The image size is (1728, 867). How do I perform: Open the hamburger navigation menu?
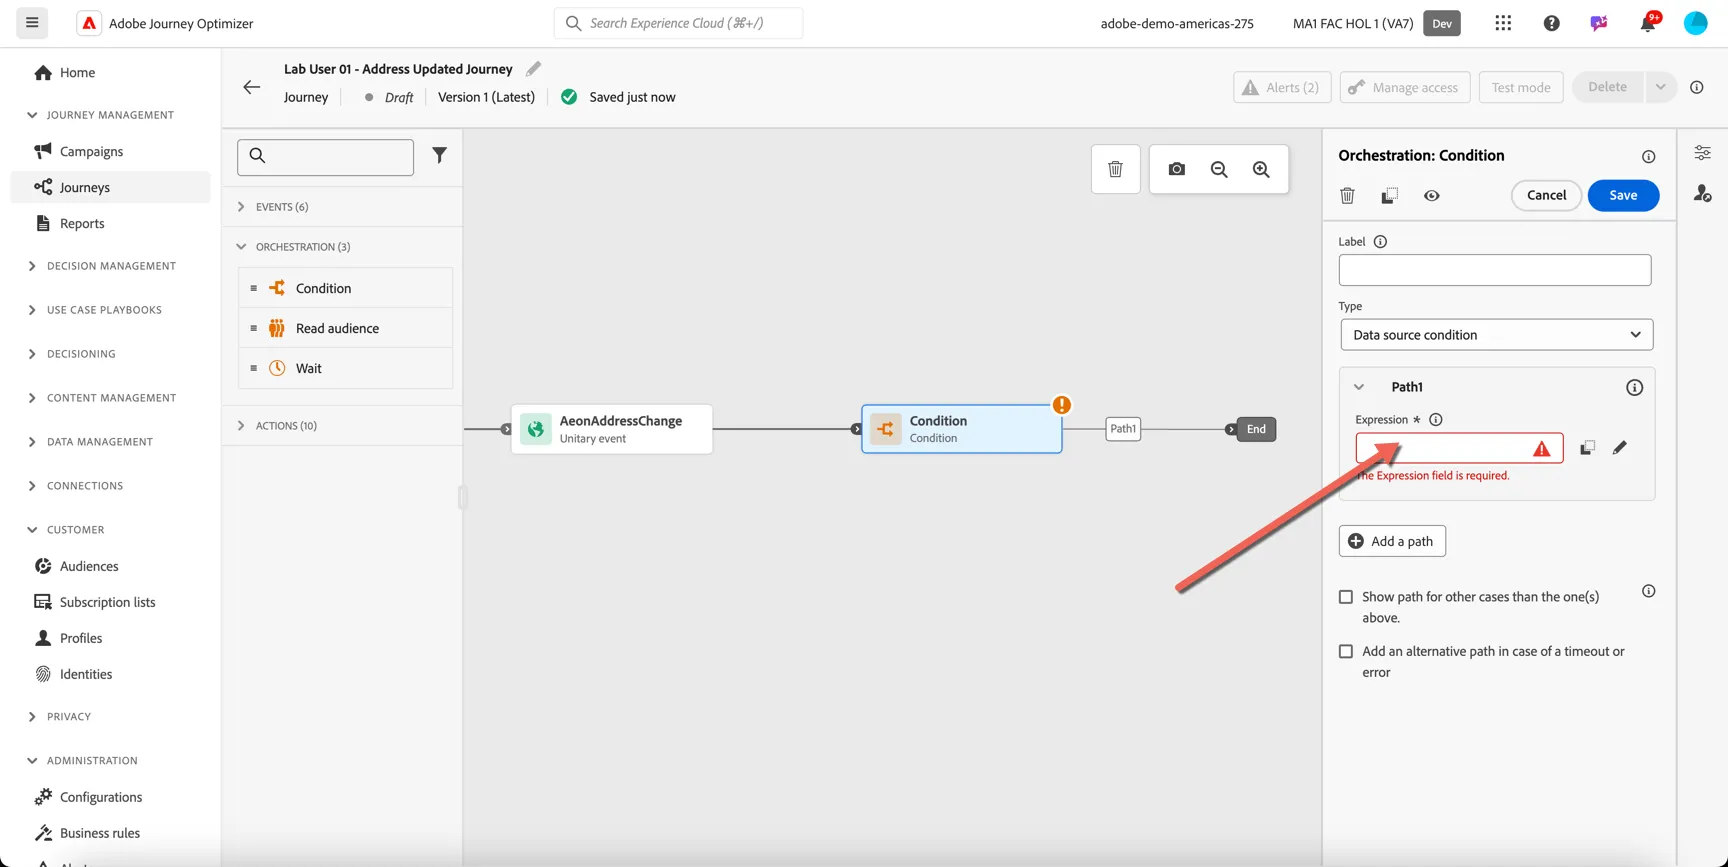click(32, 22)
